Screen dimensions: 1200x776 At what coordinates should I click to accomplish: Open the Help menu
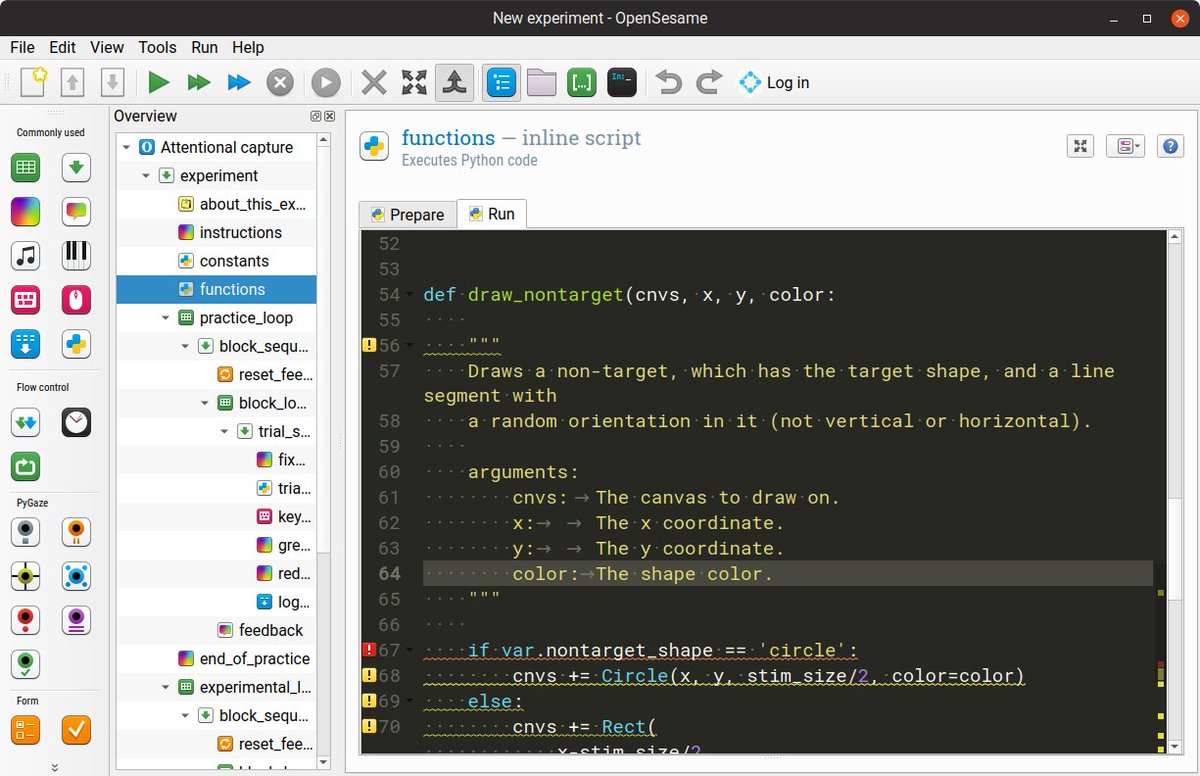(x=248, y=47)
